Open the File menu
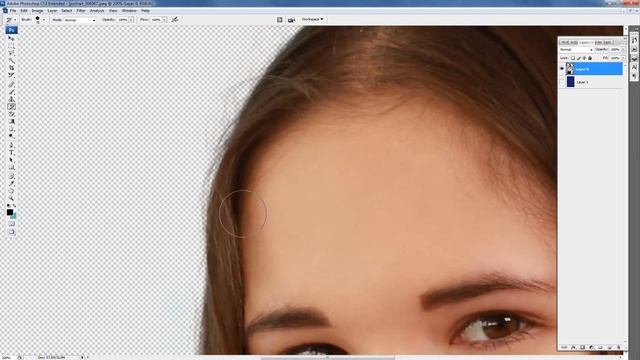The width and height of the screenshot is (640, 360). point(13,11)
